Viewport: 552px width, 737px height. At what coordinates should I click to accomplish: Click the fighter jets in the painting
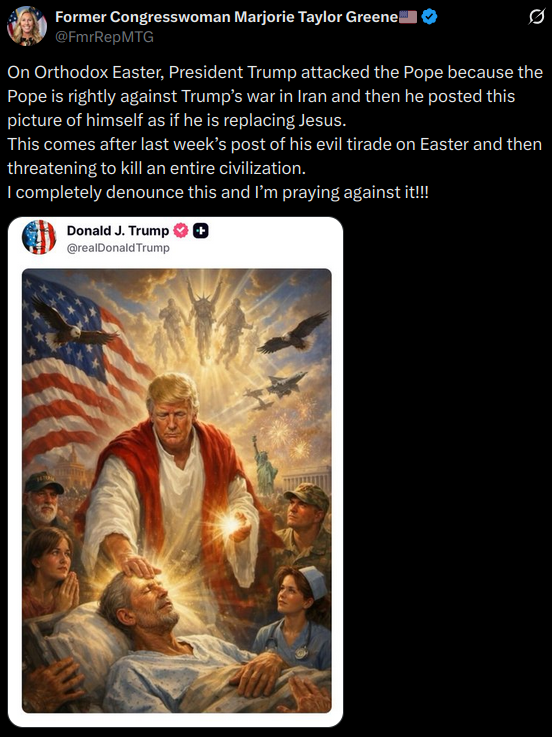276,389
